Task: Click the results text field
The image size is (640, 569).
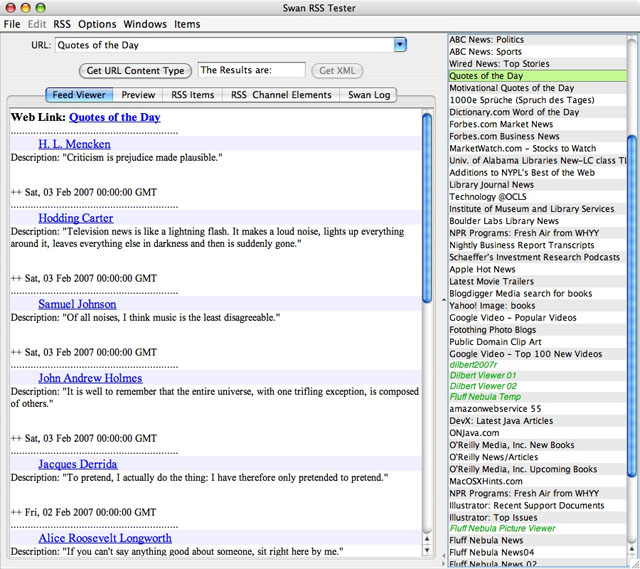Action: tap(251, 71)
